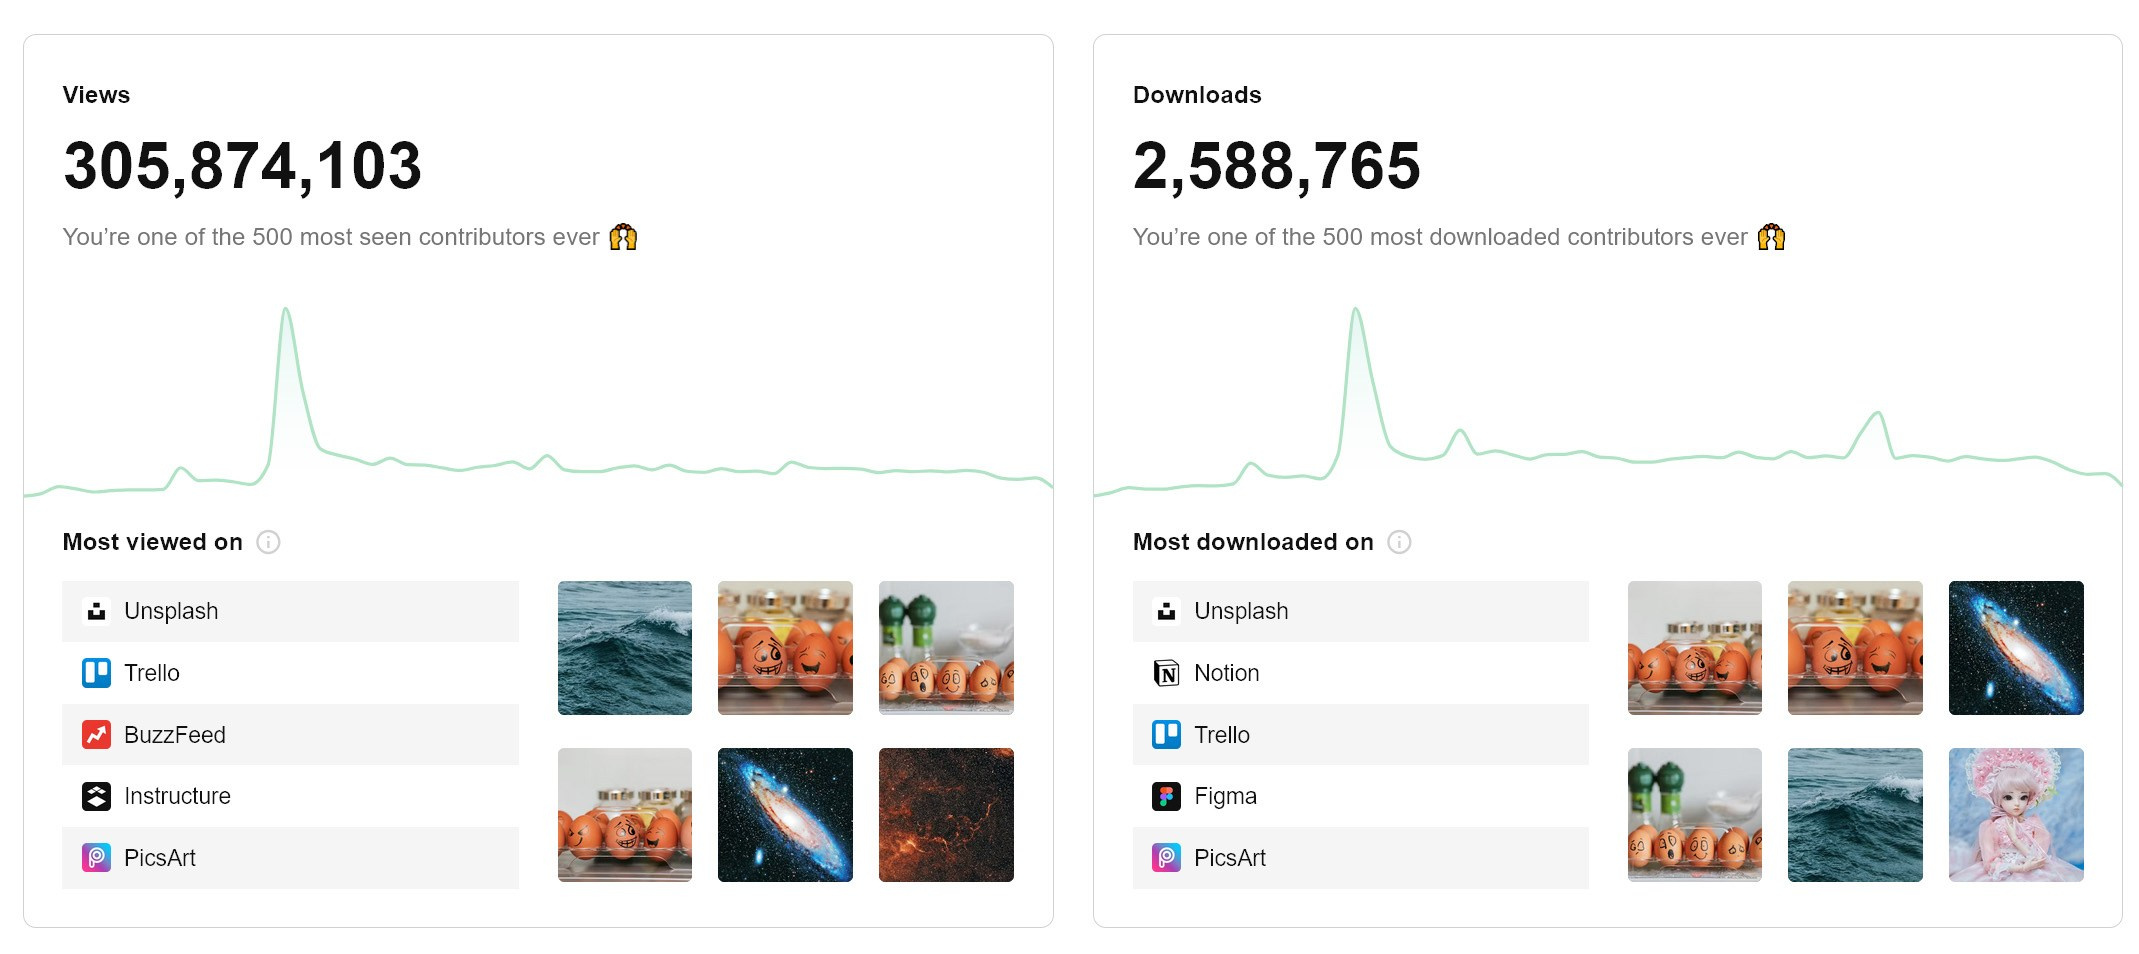The height and width of the screenshot is (954, 2139).
Task: Click the Instructure icon
Action: [95, 796]
